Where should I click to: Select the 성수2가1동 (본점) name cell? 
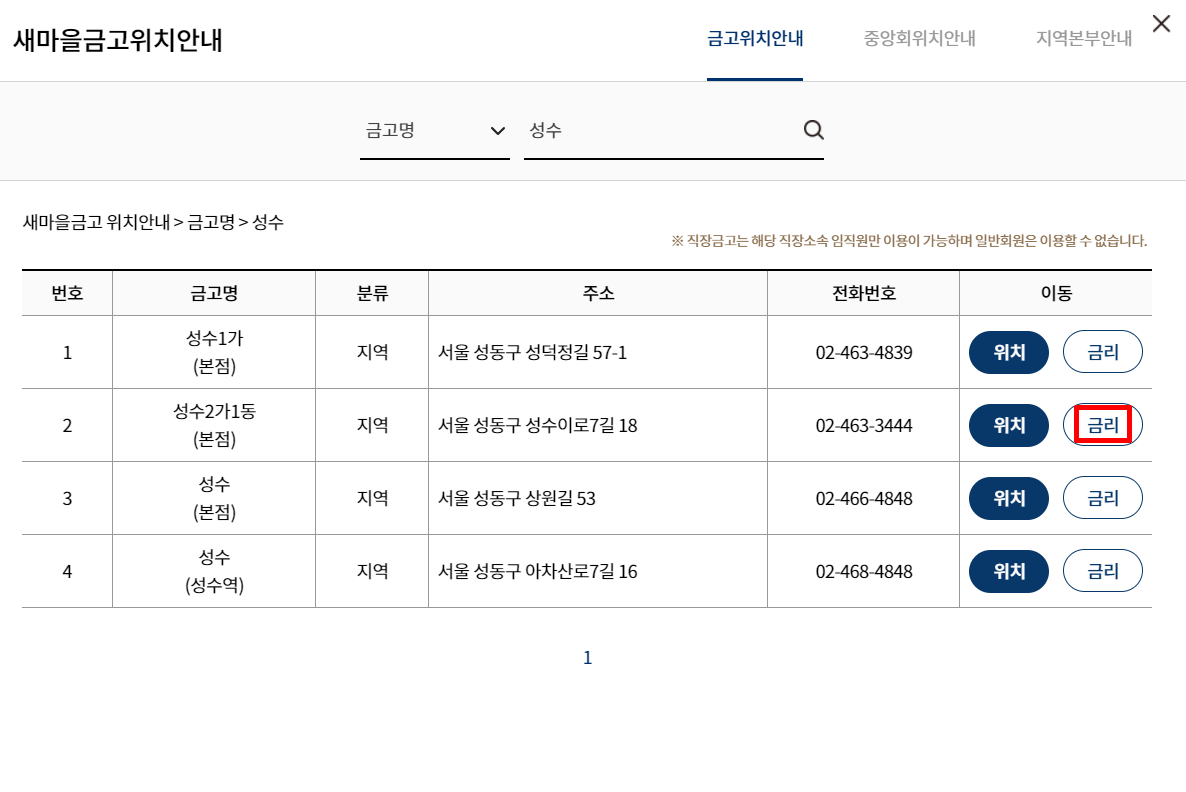point(214,425)
